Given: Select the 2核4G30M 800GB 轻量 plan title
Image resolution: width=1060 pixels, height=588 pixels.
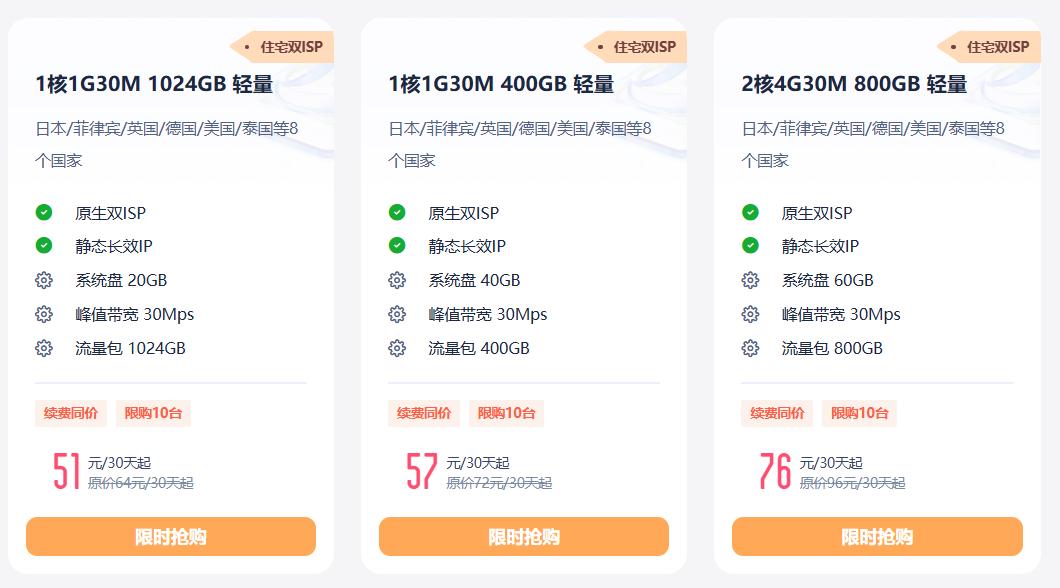Looking at the screenshot, I should (x=854, y=85).
